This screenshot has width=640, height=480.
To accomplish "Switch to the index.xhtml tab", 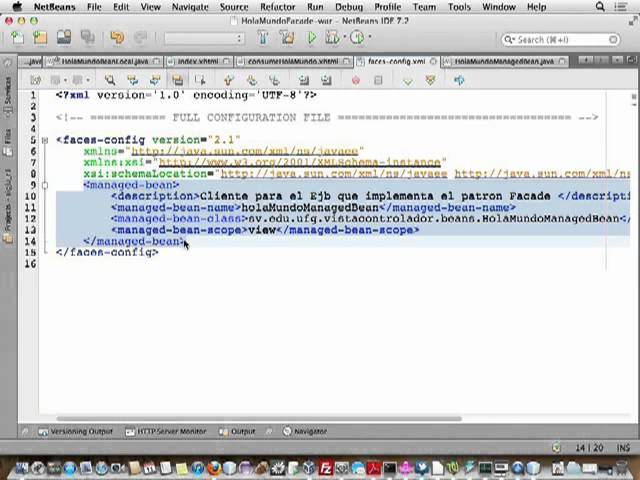I will (198, 62).
